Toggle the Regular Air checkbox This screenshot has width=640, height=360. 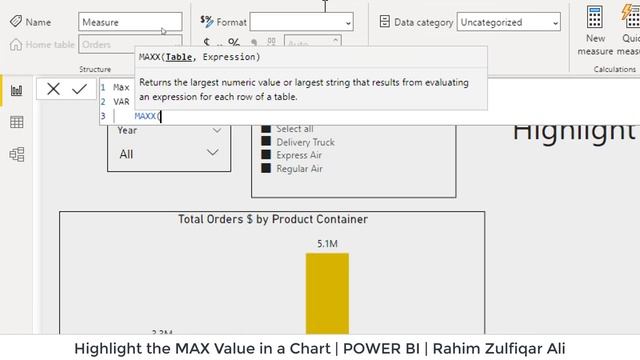point(266,168)
